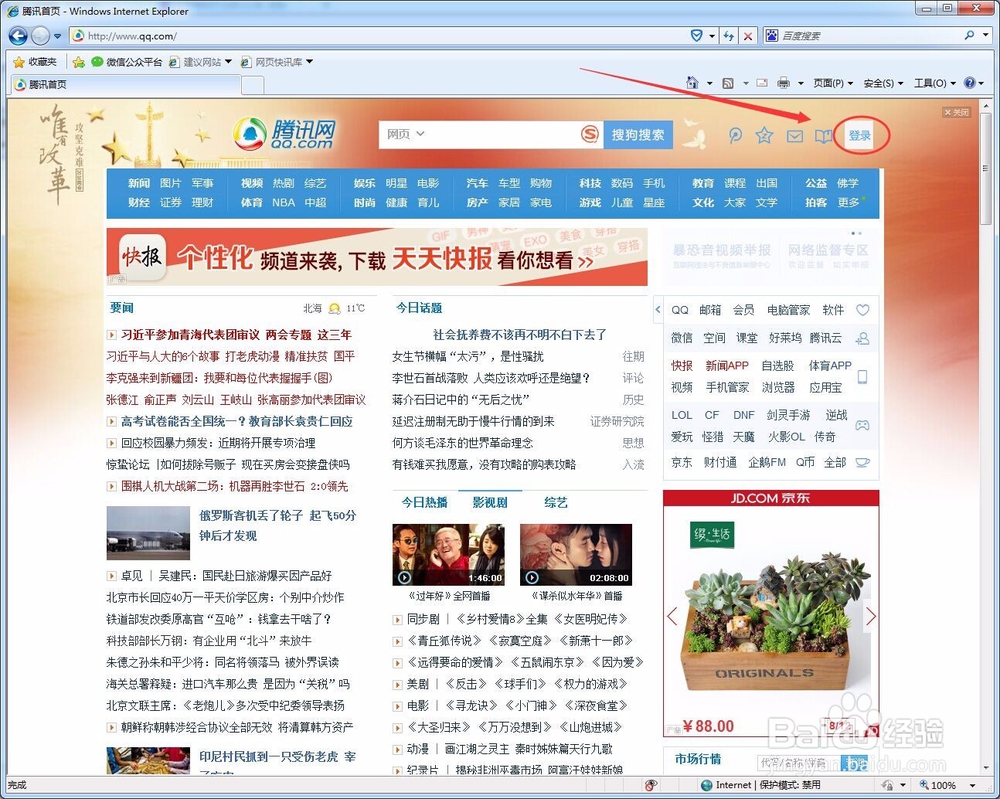Select the 综艺 tab
Viewport: 1000px width, 799px height.
click(555, 502)
